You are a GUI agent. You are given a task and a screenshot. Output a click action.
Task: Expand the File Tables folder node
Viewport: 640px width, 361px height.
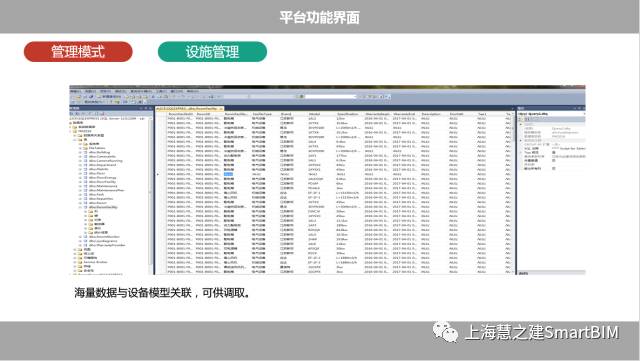pyautogui.click(x=80, y=148)
